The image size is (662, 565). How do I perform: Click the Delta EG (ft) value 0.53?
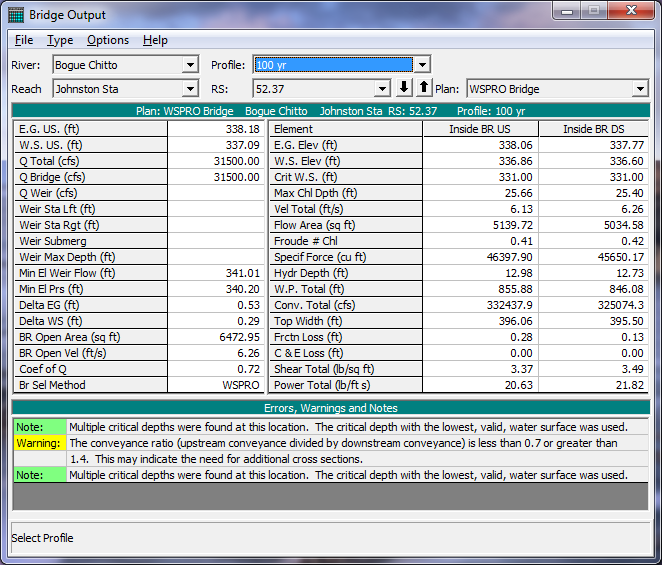click(x=216, y=305)
